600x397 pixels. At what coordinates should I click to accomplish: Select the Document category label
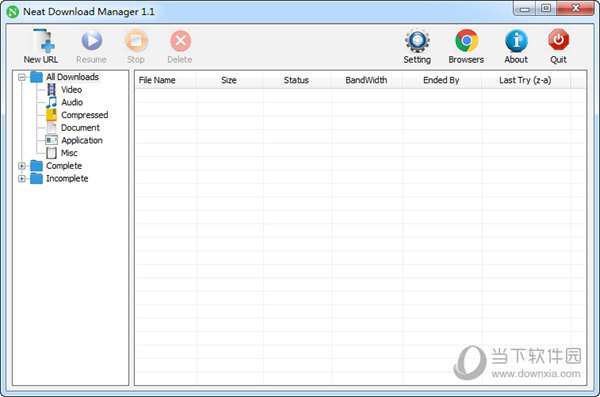pyautogui.click(x=80, y=127)
